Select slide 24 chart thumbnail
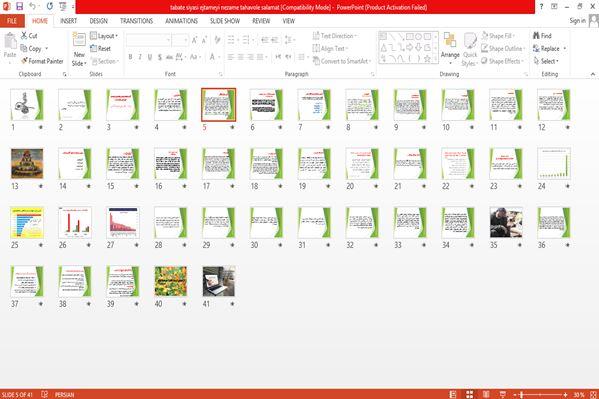 pos(554,164)
